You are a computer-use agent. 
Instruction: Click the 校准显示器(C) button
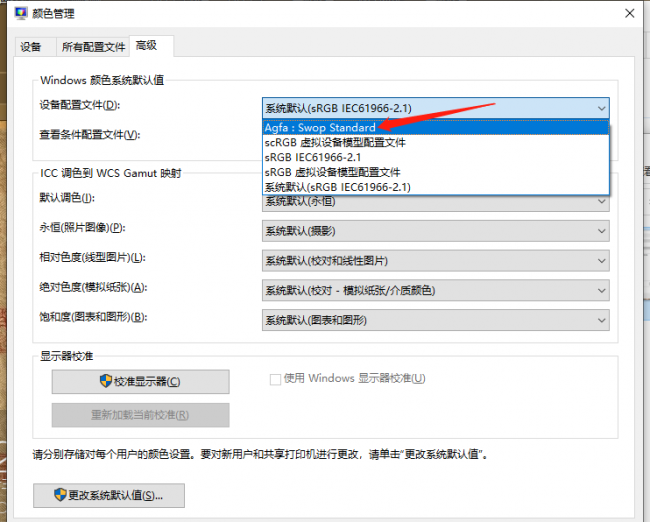(141, 381)
